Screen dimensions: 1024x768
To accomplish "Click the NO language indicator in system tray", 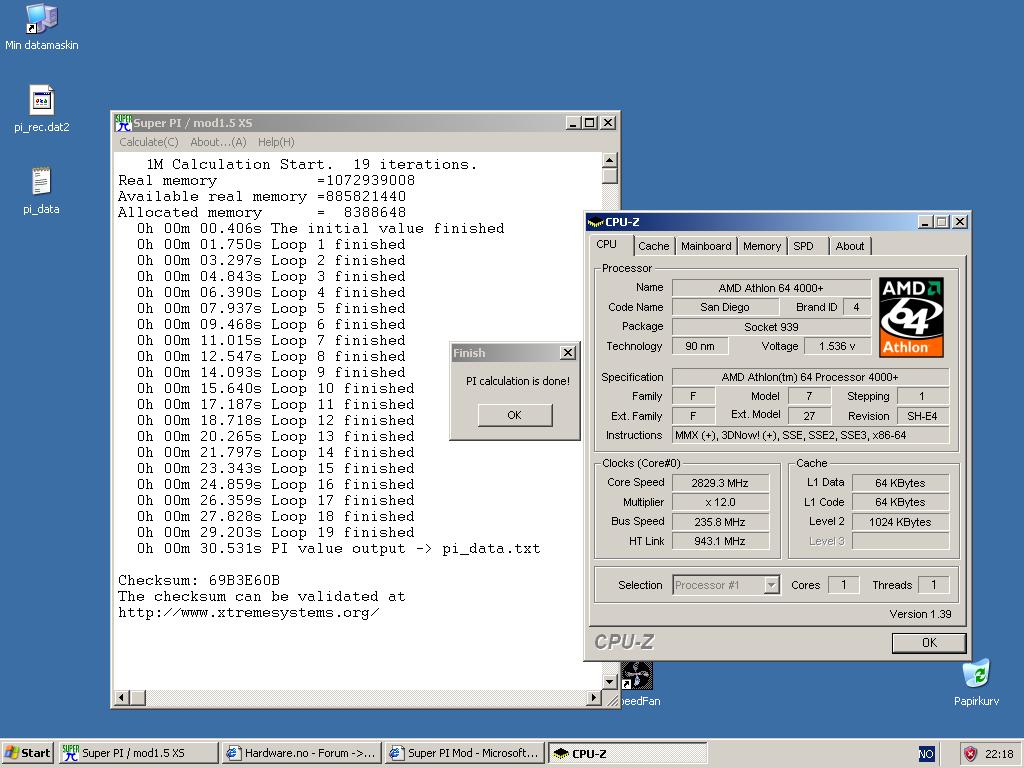I will point(926,754).
